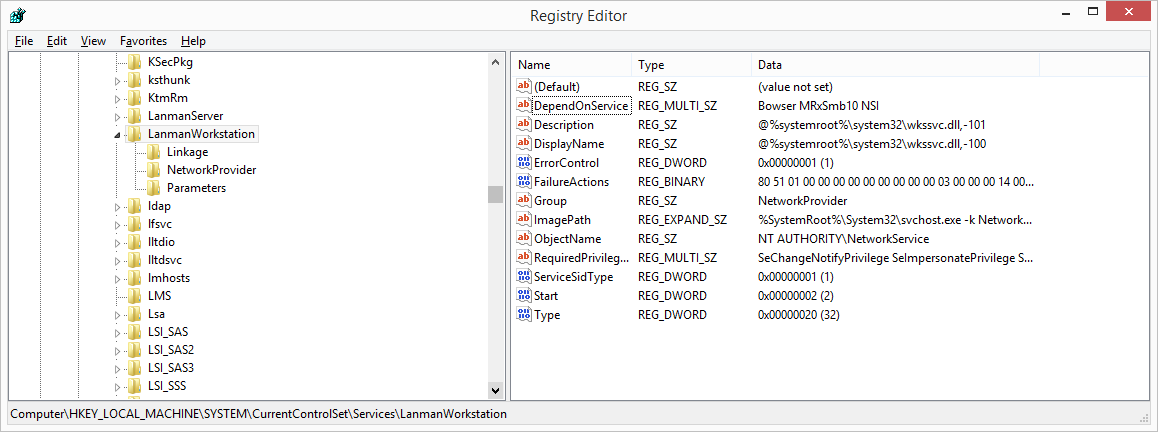Click the Registry Editor icon in title bar
Viewport: 1158px width, 432px height.
pos(17,16)
